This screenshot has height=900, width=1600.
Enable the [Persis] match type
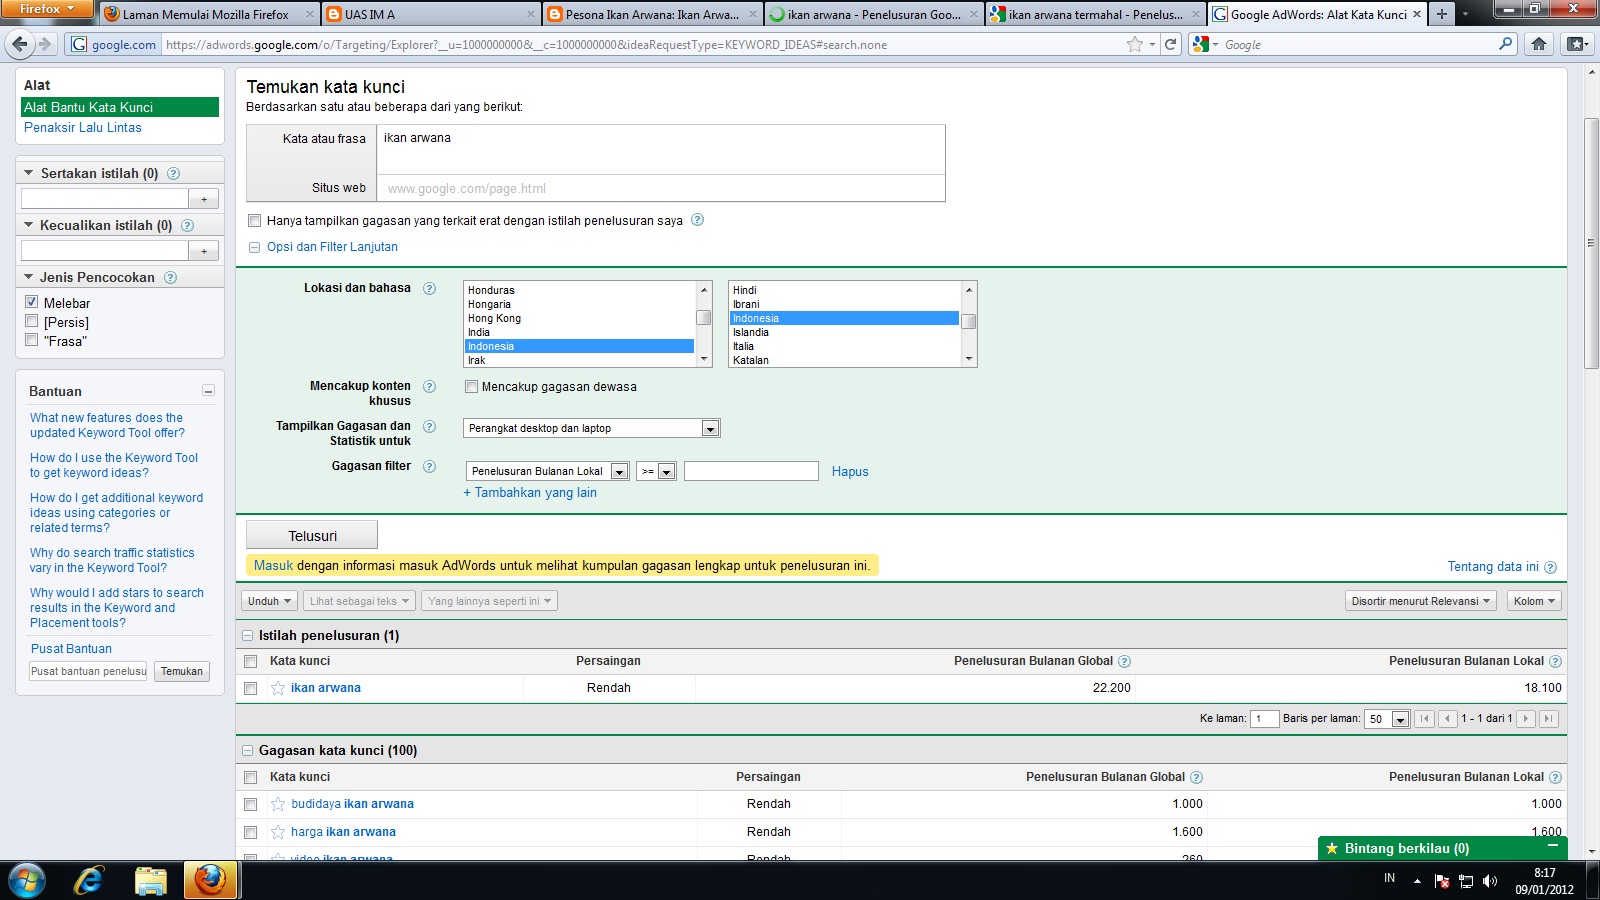pyautogui.click(x=32, y=321)
